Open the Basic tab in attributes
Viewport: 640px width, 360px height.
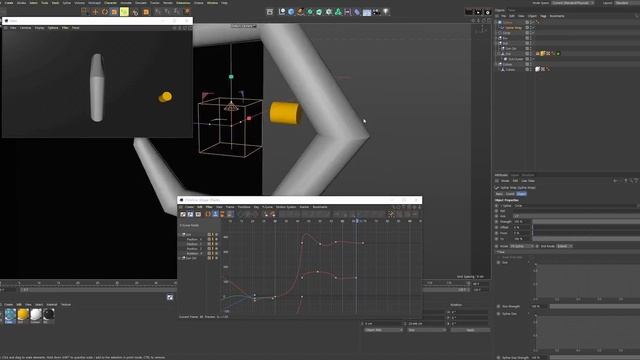coord(499,194)
